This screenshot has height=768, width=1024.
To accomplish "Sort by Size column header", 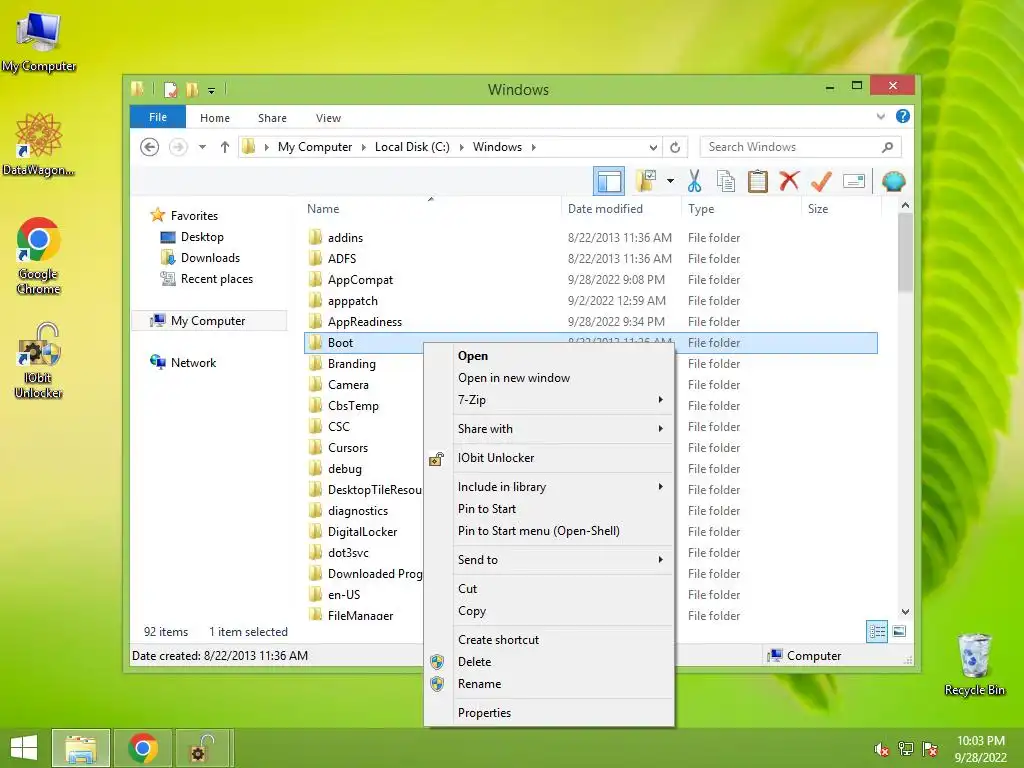I will tap(841, 209).
